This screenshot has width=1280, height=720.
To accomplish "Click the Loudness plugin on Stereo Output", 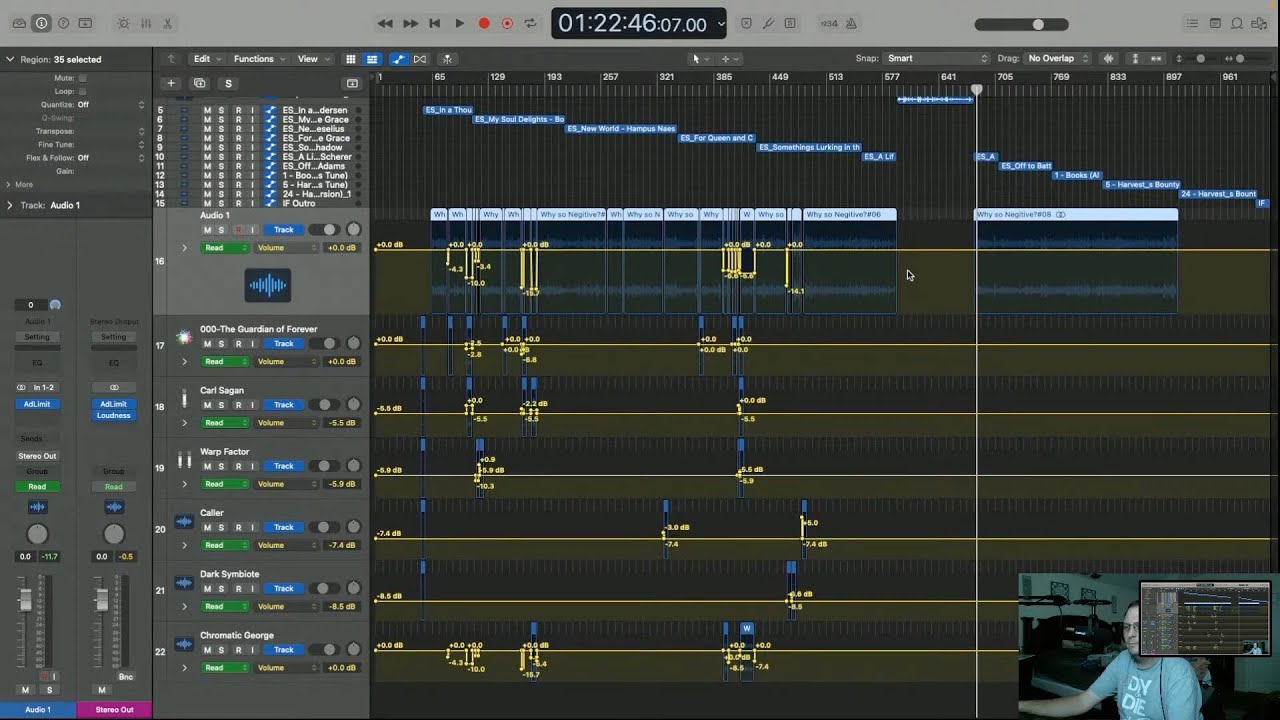I will (x=114, y=415).
